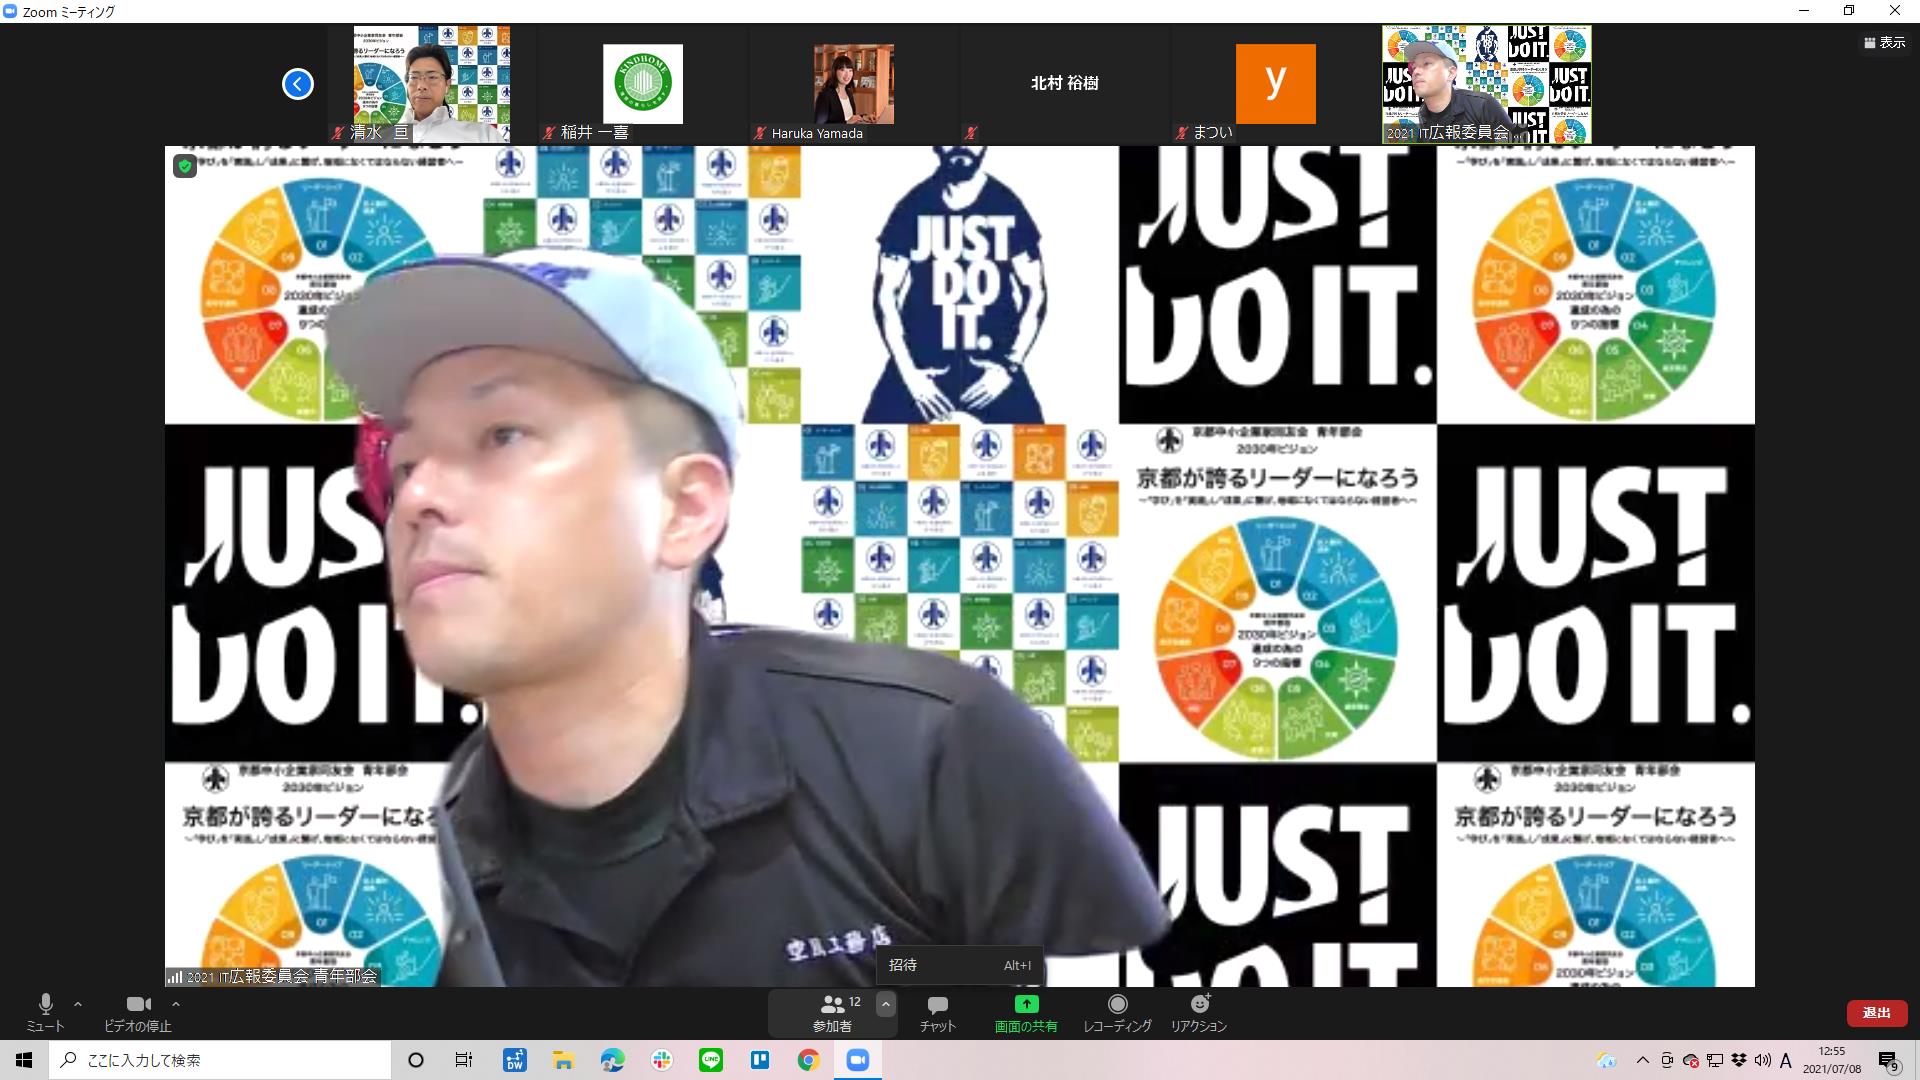The height and width of the screenshot is (1080, 1920).
Task: Choose the Invite (招待) menu entry
Action: click(x=960, y=965)
